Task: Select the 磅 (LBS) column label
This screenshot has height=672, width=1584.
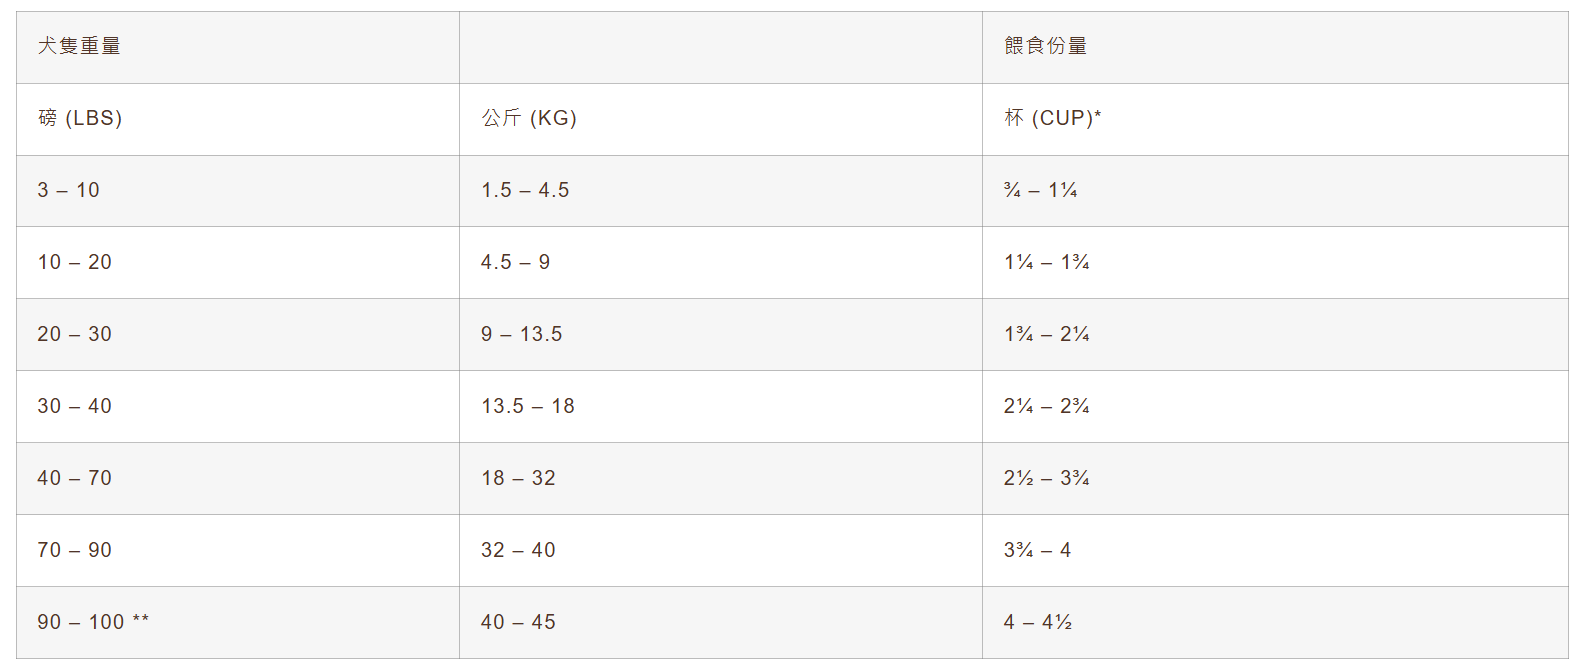Action: coord(80,118)
